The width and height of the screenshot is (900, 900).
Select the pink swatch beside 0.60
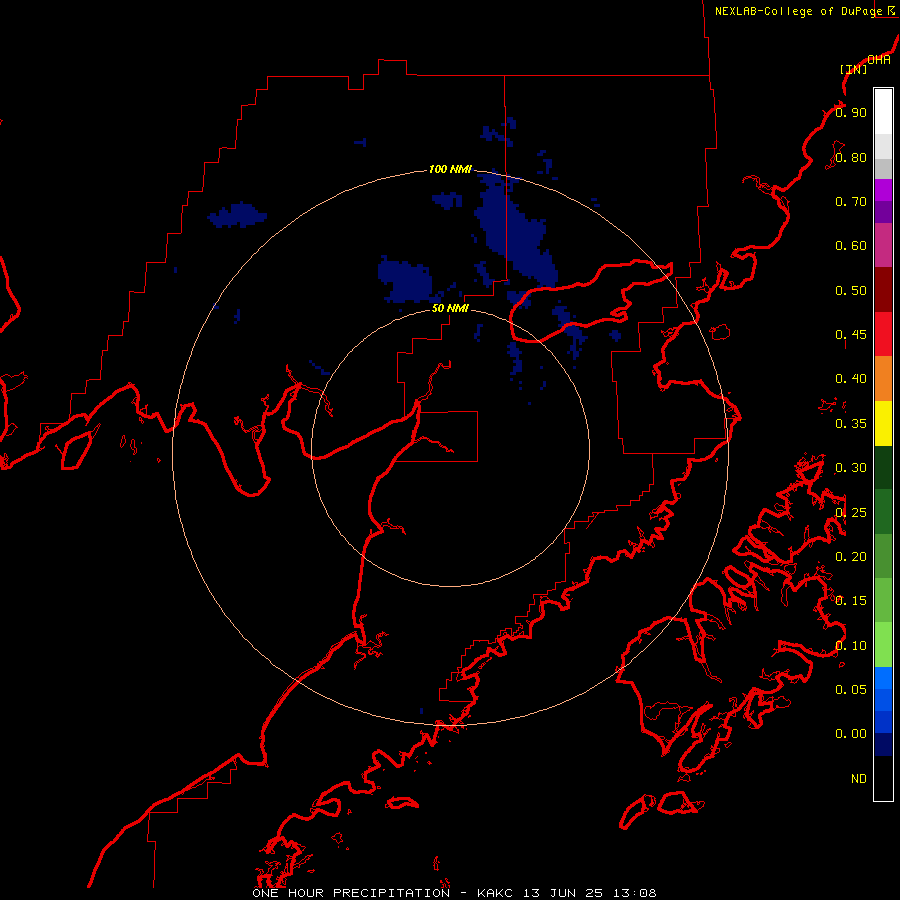(x=883, y=245)
